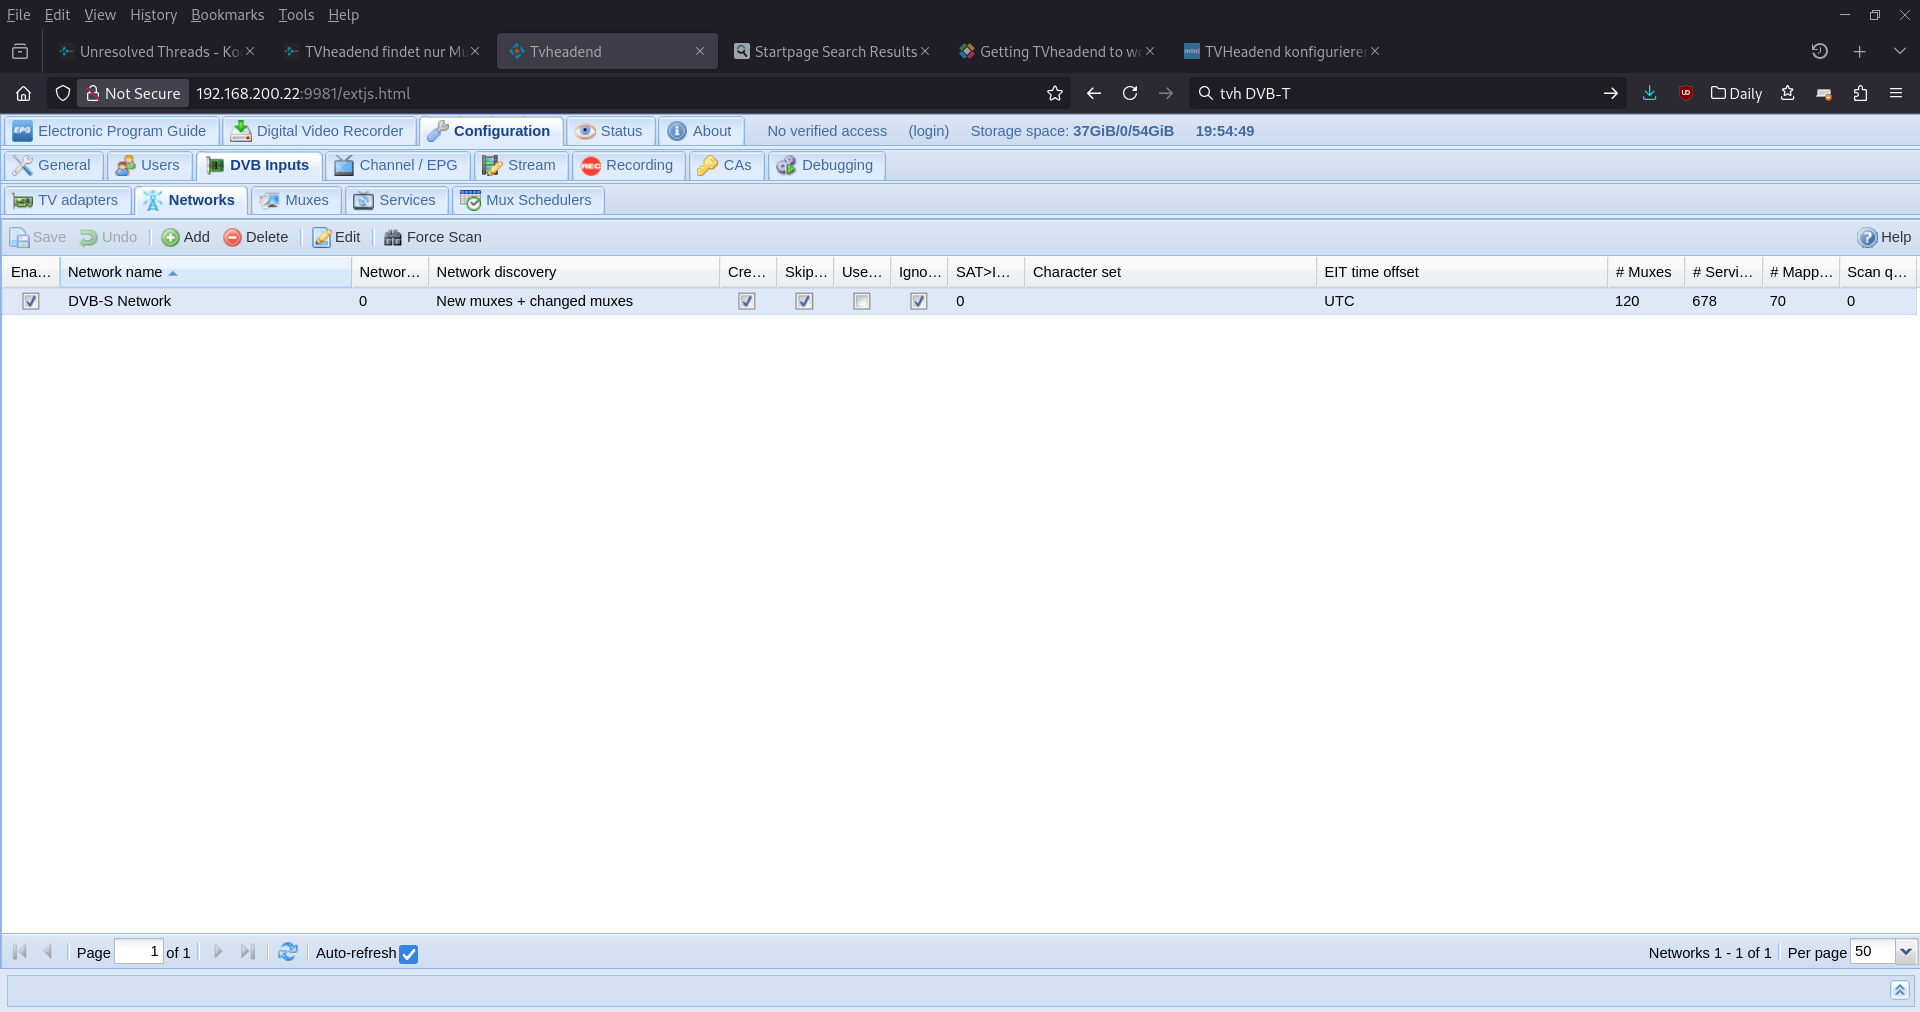Disable the Auto-refresh checkbox
Screen dimensions: 1920x1012
point(408,954)
